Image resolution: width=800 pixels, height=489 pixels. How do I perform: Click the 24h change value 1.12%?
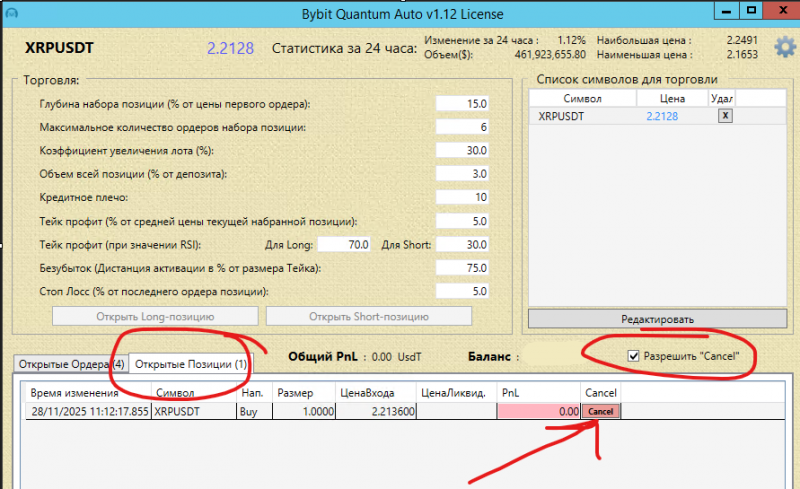pyautogui.click(x=571, y=40)
